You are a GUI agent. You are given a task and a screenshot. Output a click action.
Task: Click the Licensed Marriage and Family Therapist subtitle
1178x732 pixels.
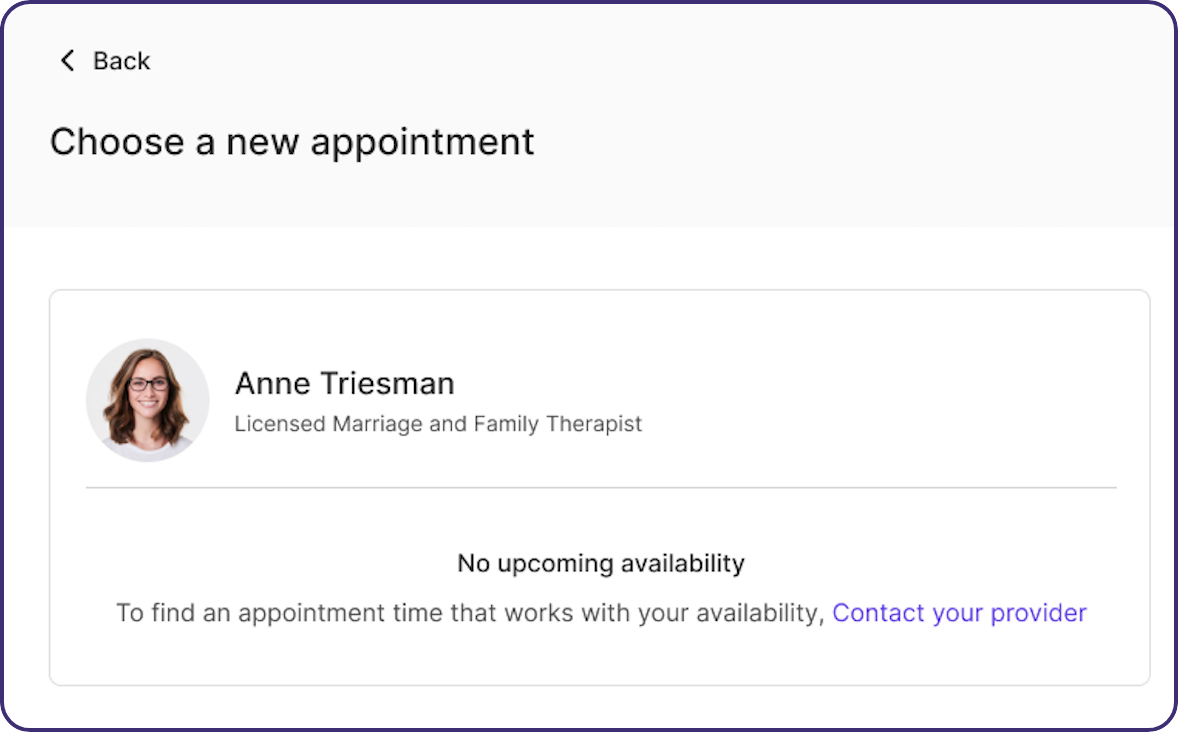[x=438, y=424]
